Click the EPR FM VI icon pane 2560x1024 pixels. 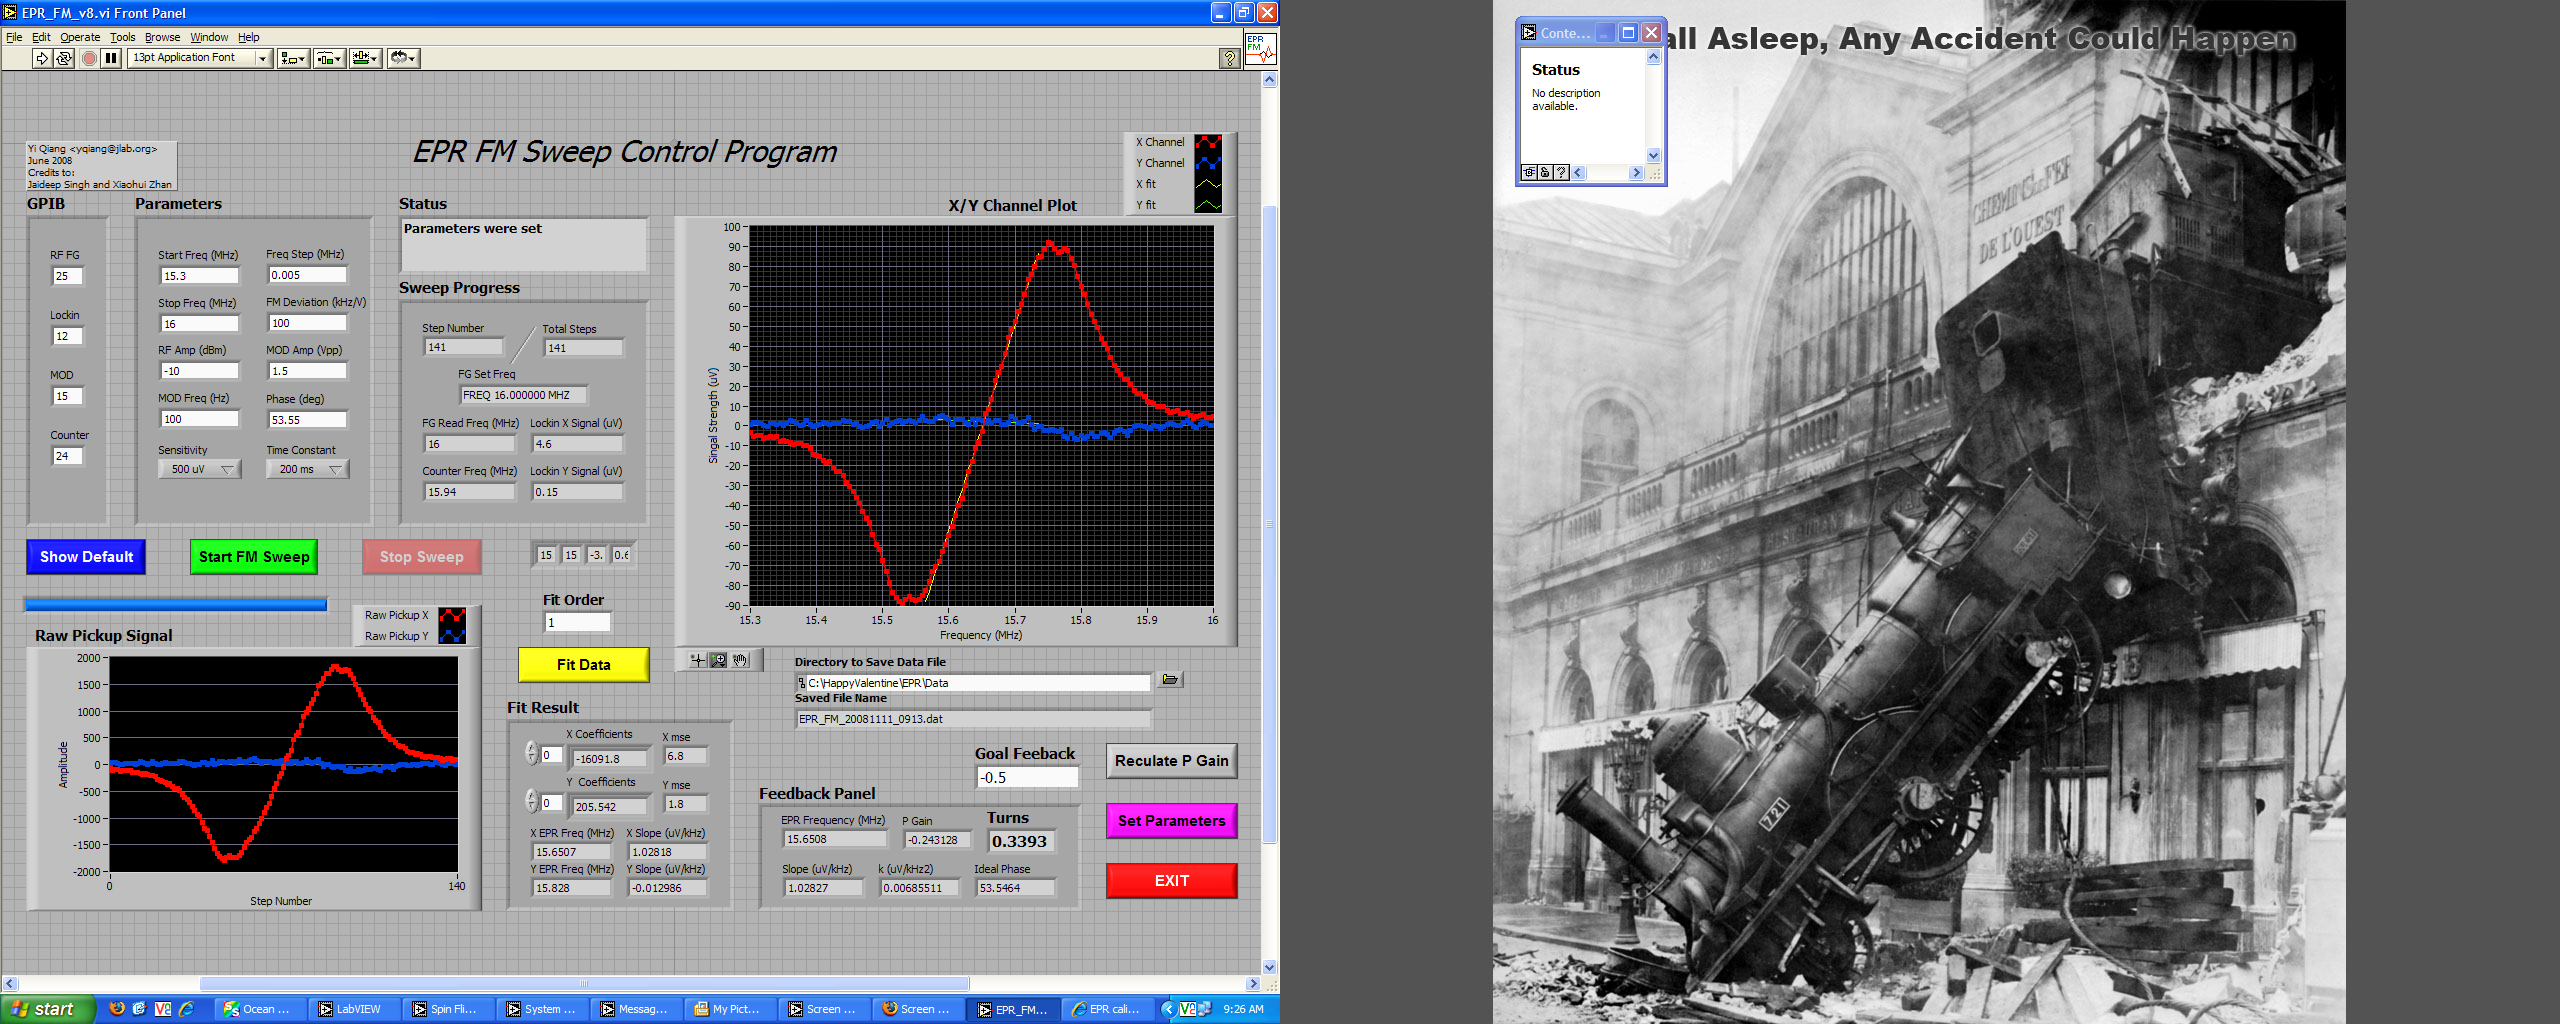pyautogui.click(x=1260, y=49)
